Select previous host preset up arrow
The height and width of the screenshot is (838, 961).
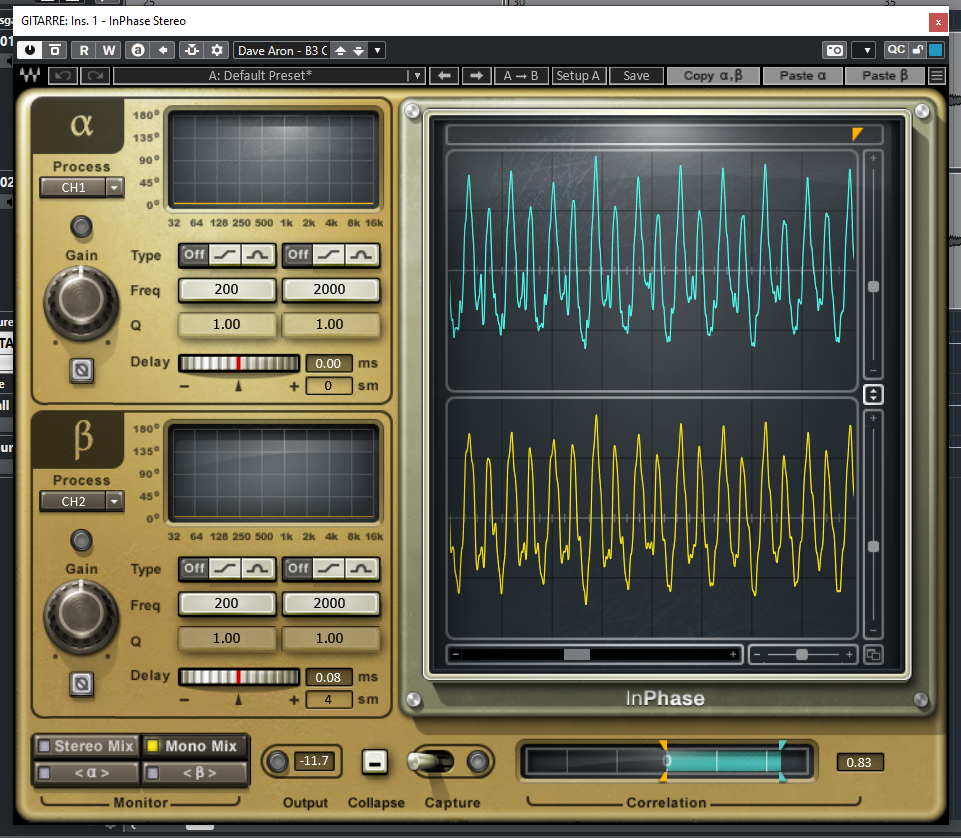click(x=341, y=50)
